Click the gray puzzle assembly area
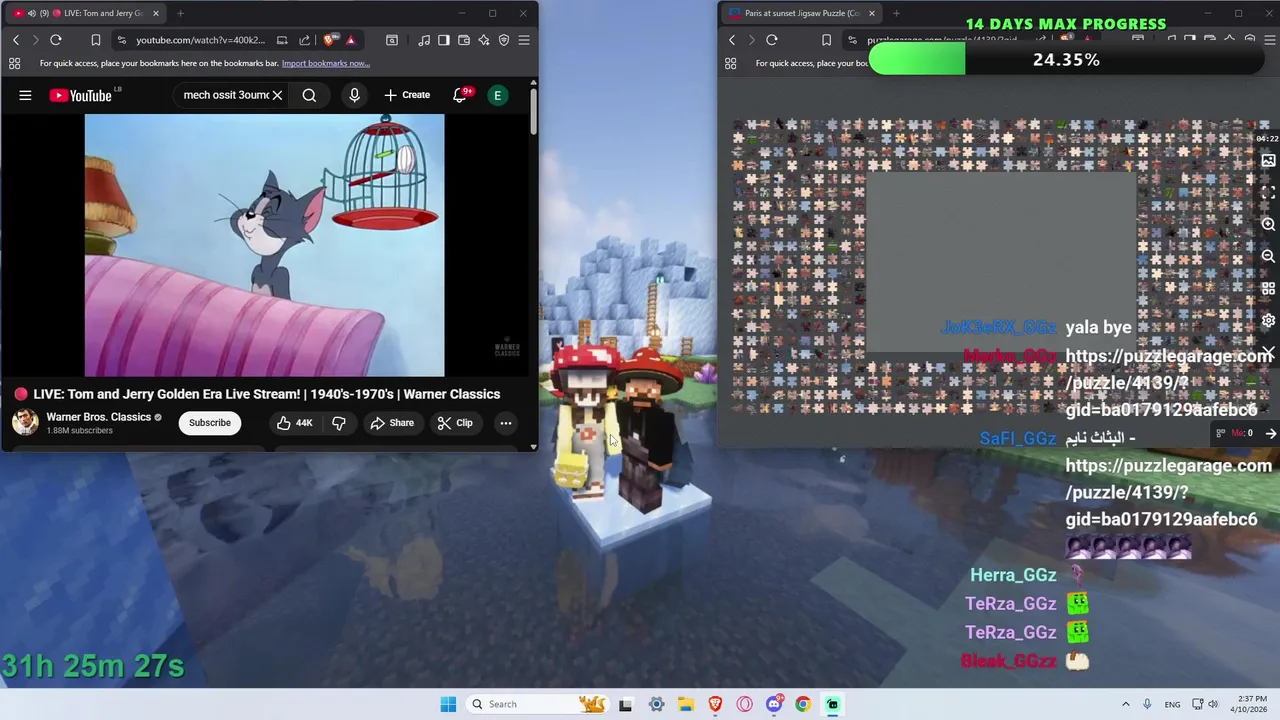The width and height of the screenshot is (1280, 720). pyautogui.click(x=1001, y=262)
